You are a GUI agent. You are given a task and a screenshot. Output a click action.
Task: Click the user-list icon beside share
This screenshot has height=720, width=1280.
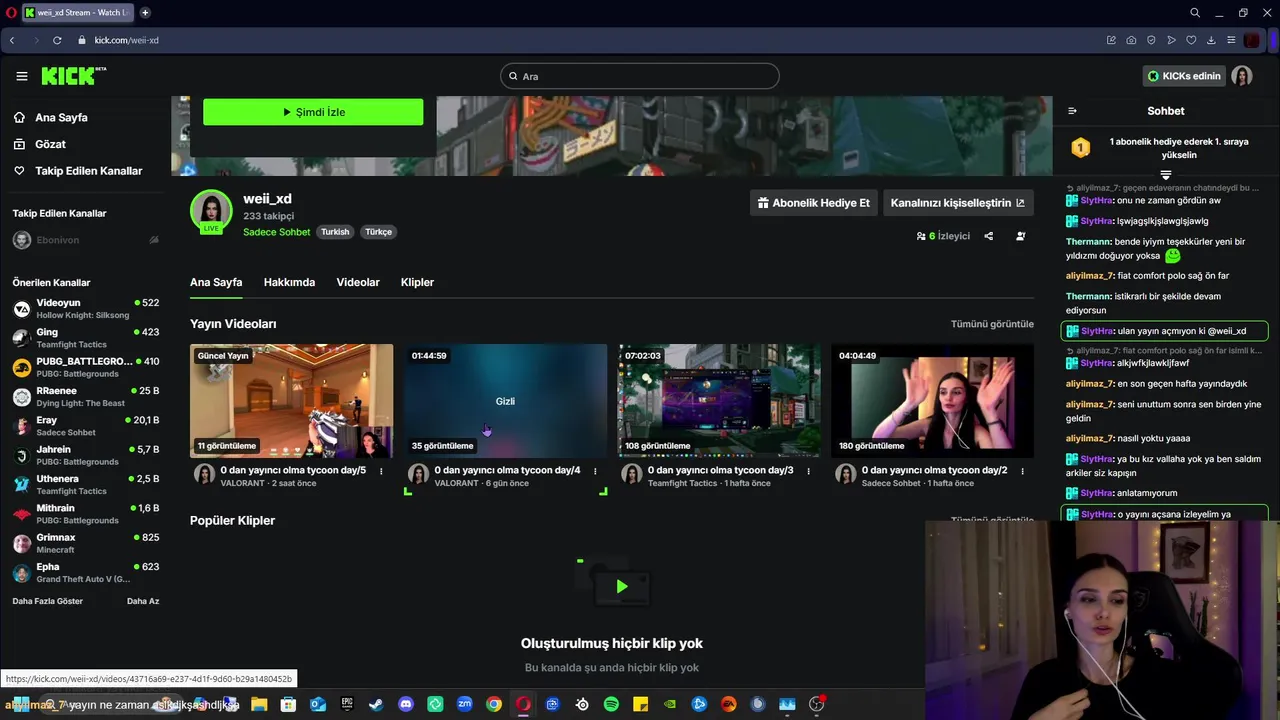pos(1020,236)
